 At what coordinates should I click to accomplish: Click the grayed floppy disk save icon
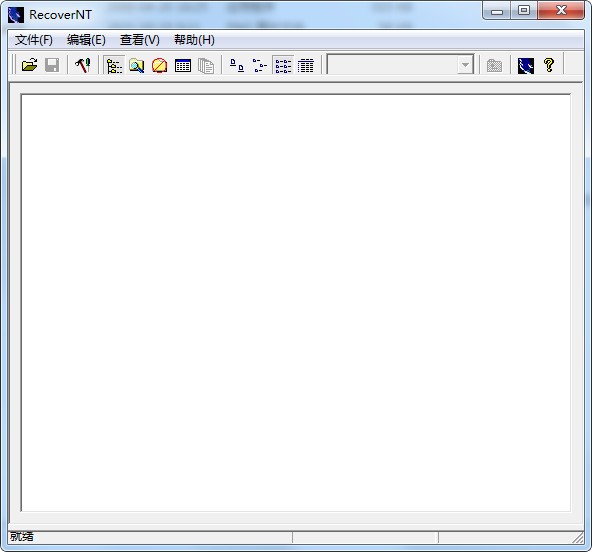[52, 65]
